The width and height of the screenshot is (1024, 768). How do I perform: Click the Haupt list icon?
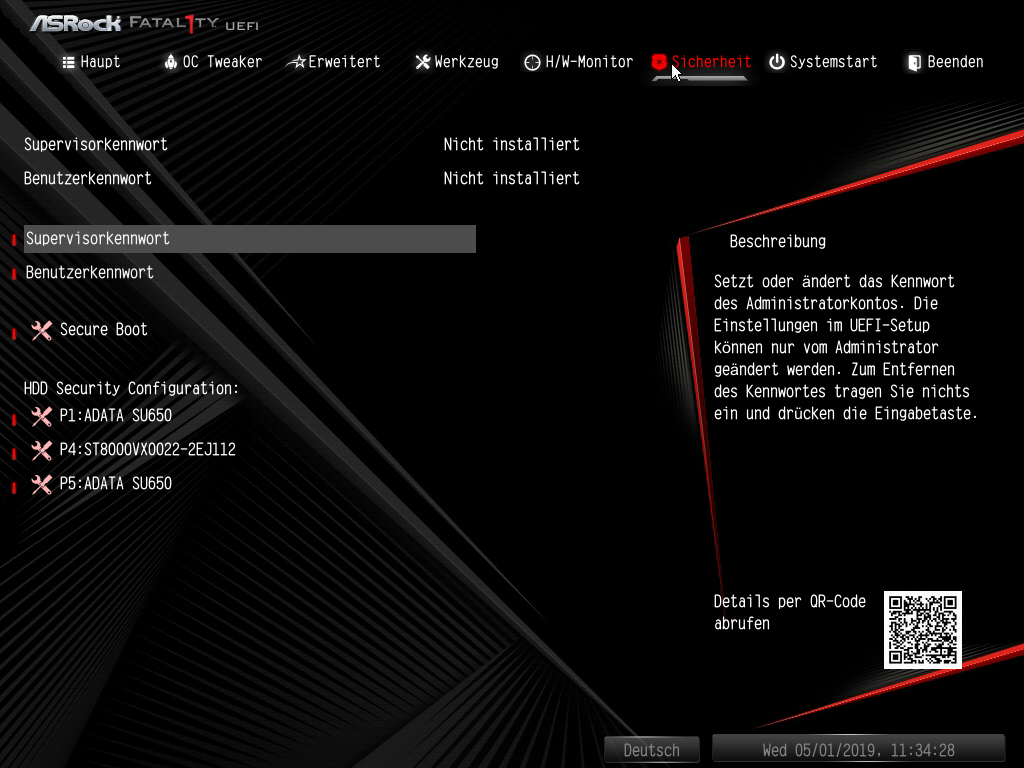click(x=69, y=63)
